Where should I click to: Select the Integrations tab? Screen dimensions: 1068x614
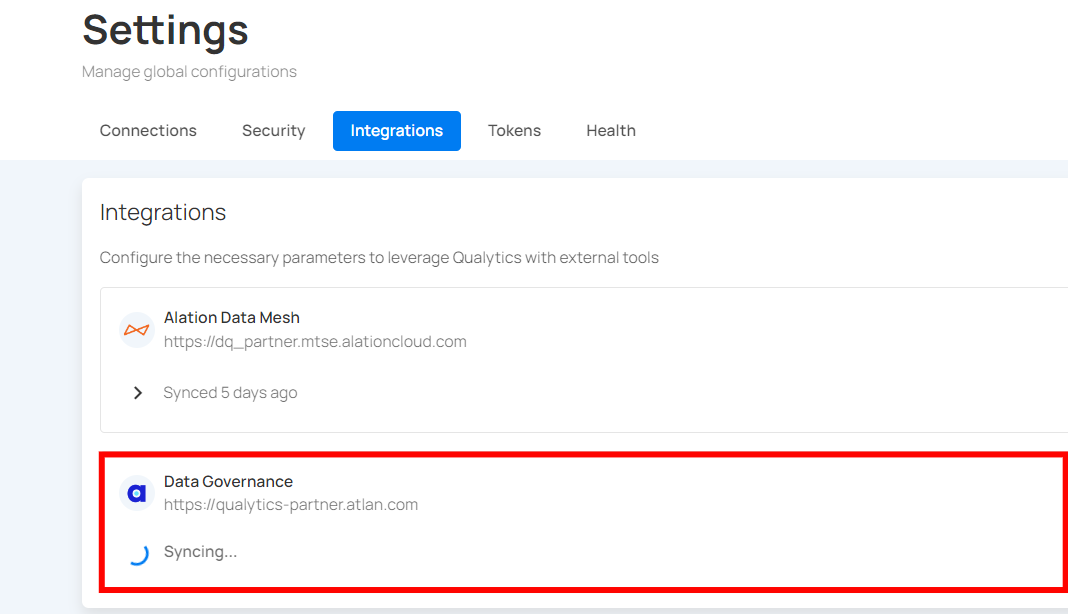[x=396, y=131]
